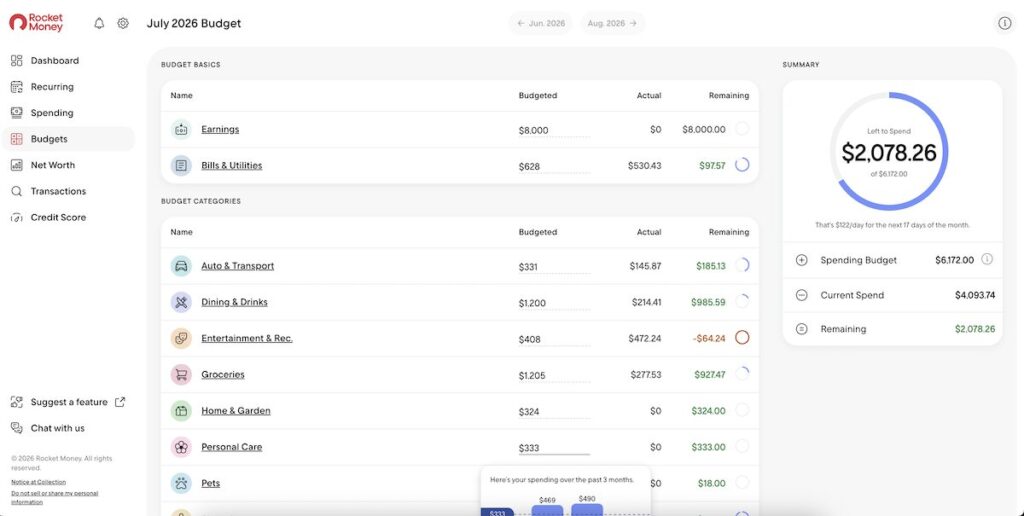Image resolution: width=1024 pixels, height=516 pixels.
Task: Click the Pets paw icon
Action: tap(182, 483)
